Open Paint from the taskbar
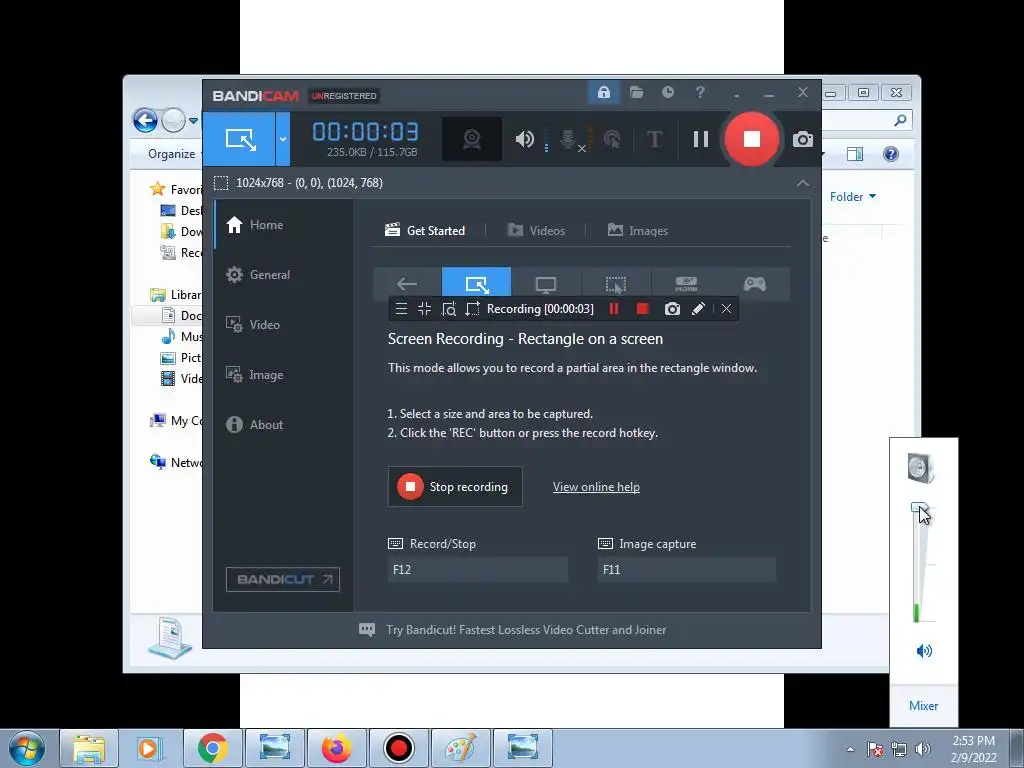This screenshot has width=1024, height=768. pos(460,748)
